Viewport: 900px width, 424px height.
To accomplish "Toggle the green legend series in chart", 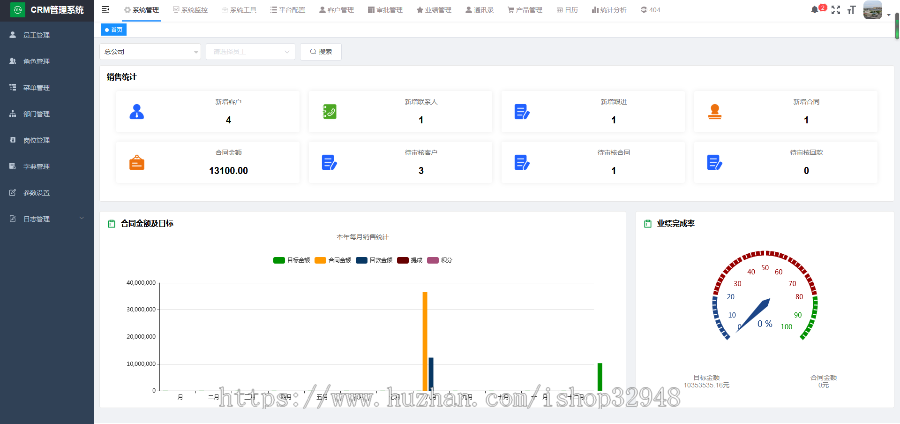I will [279, 260].
